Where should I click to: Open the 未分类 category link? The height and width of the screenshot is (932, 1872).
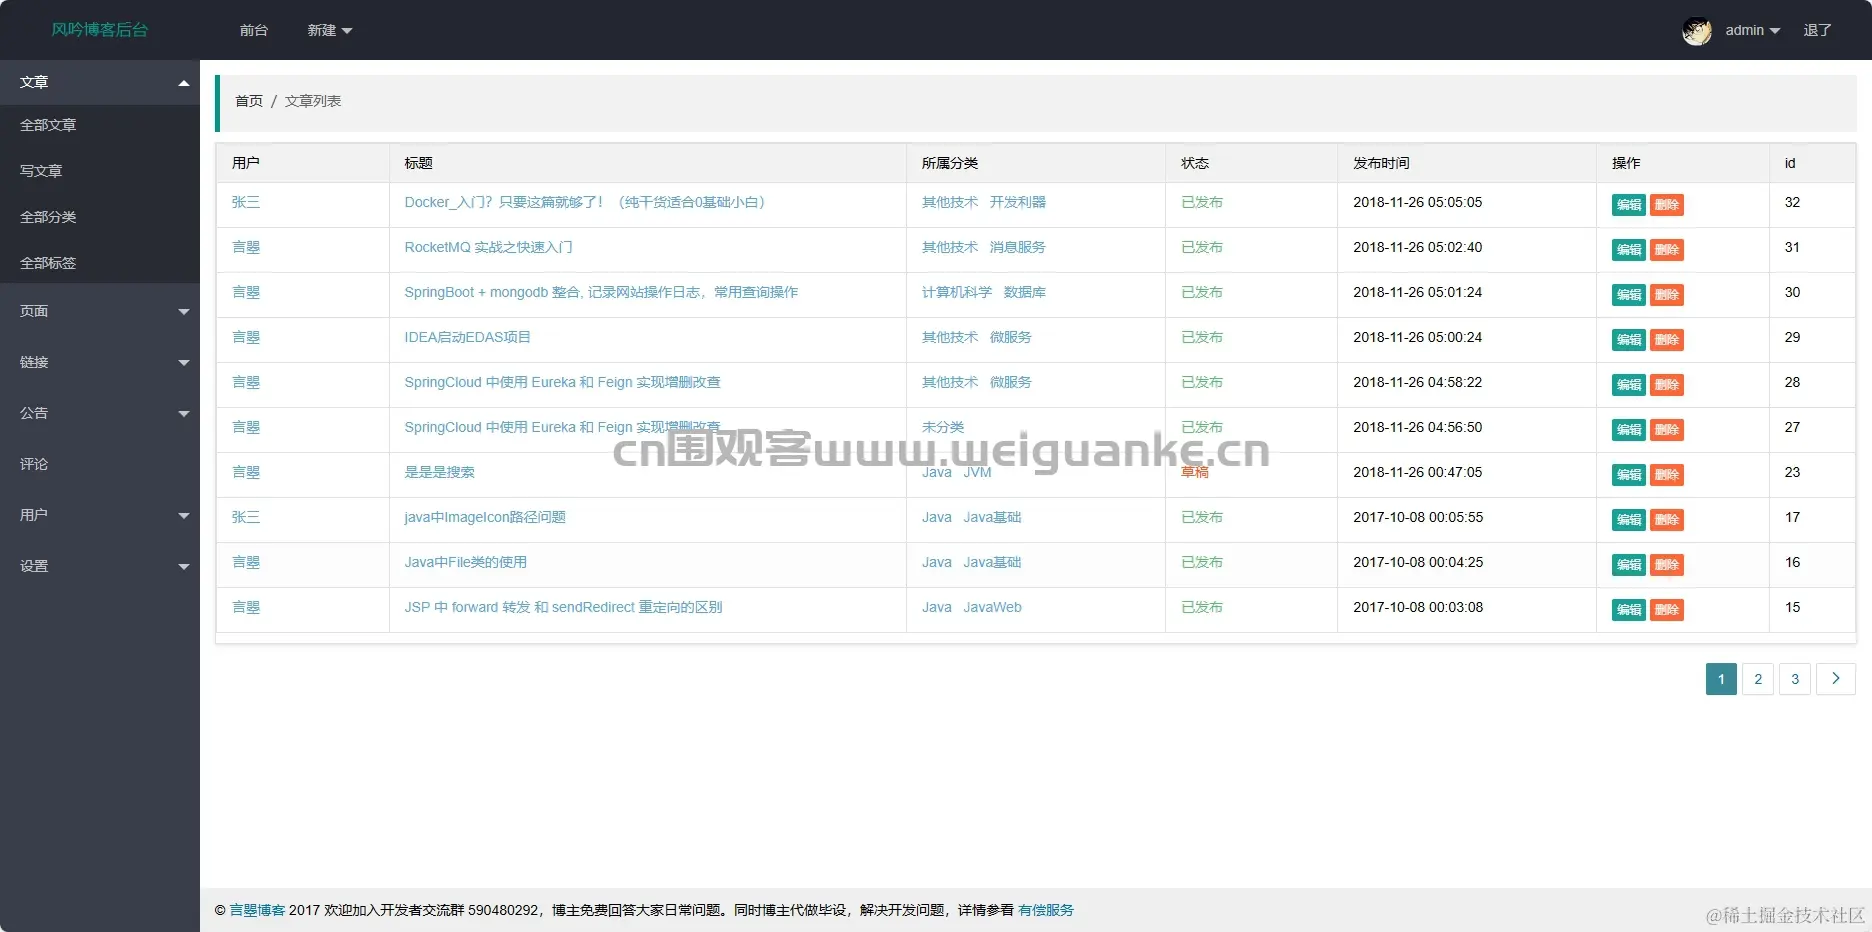(x=943, y=427)
